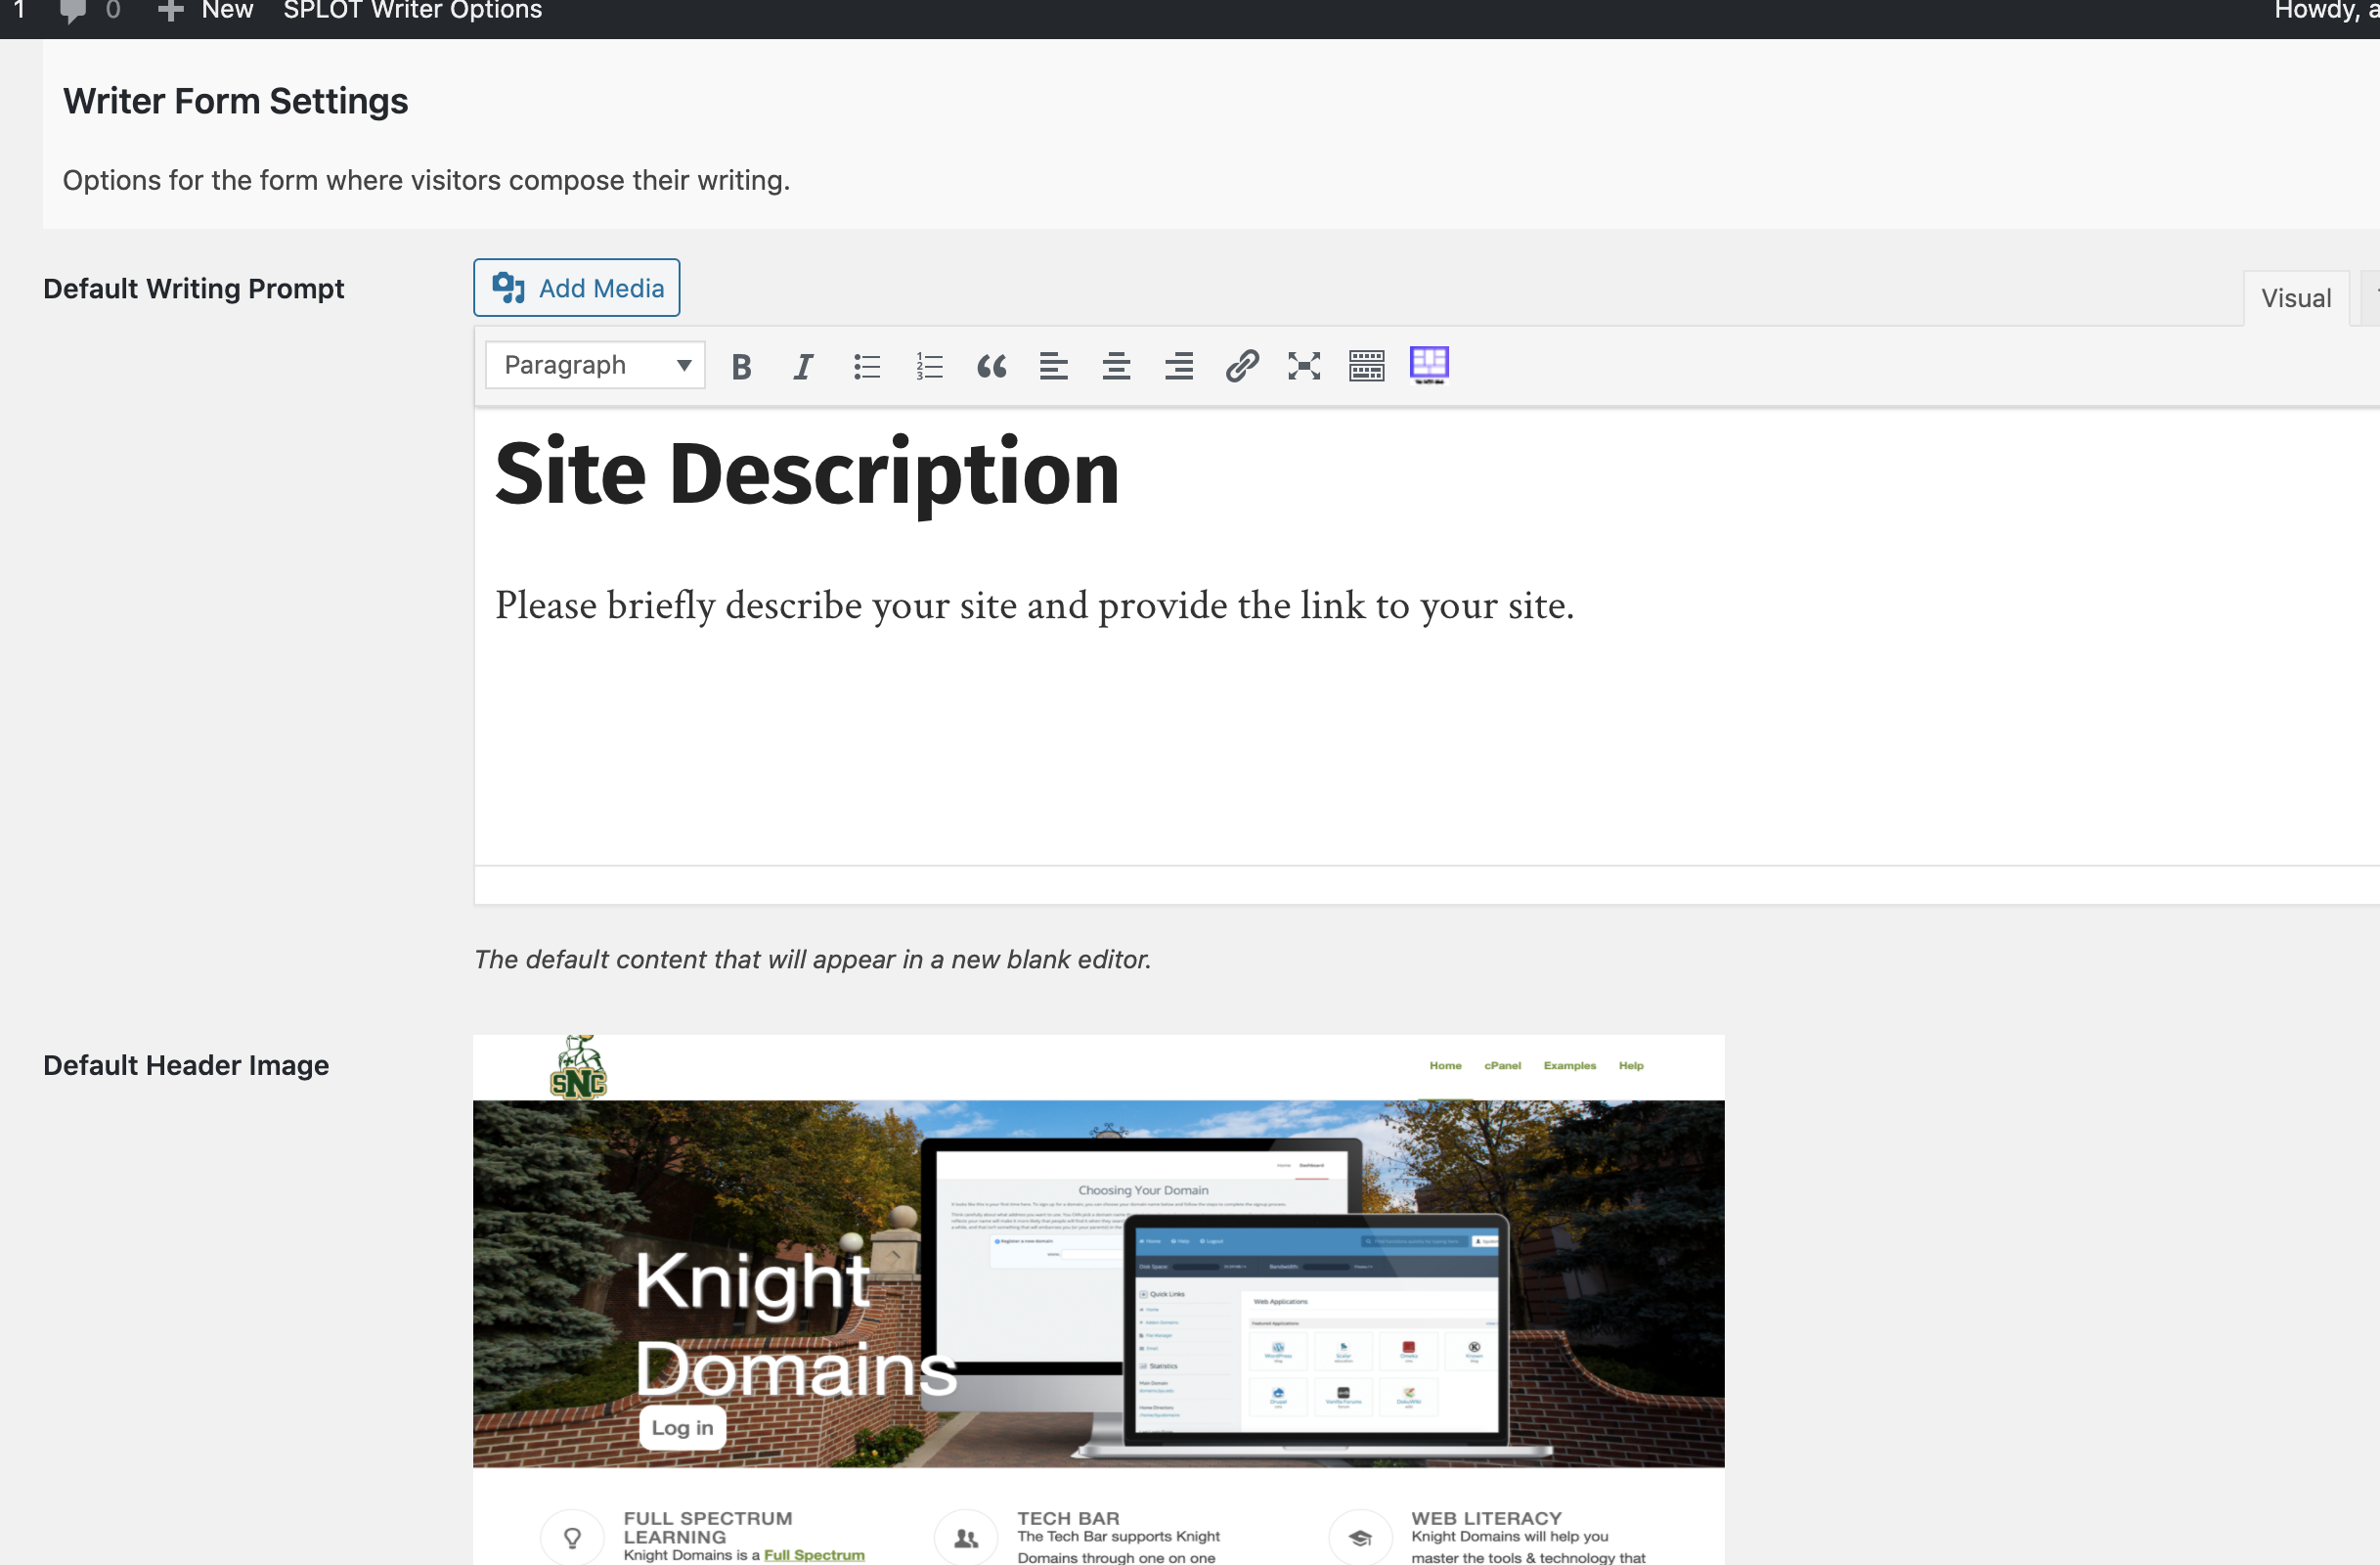
Task: Toggle the editor toolbar kitchen sink
Action: (x=1366, y=366)
